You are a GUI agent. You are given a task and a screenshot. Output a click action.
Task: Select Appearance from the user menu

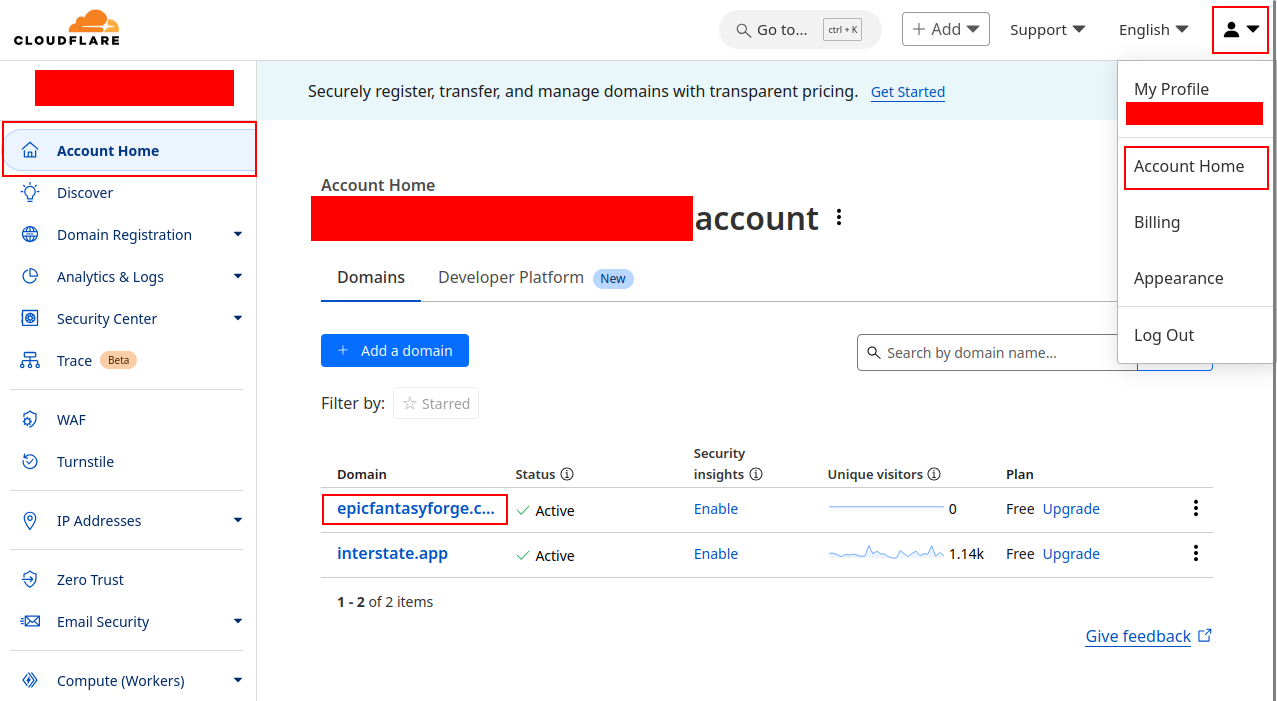click(x=1178, y=278)
